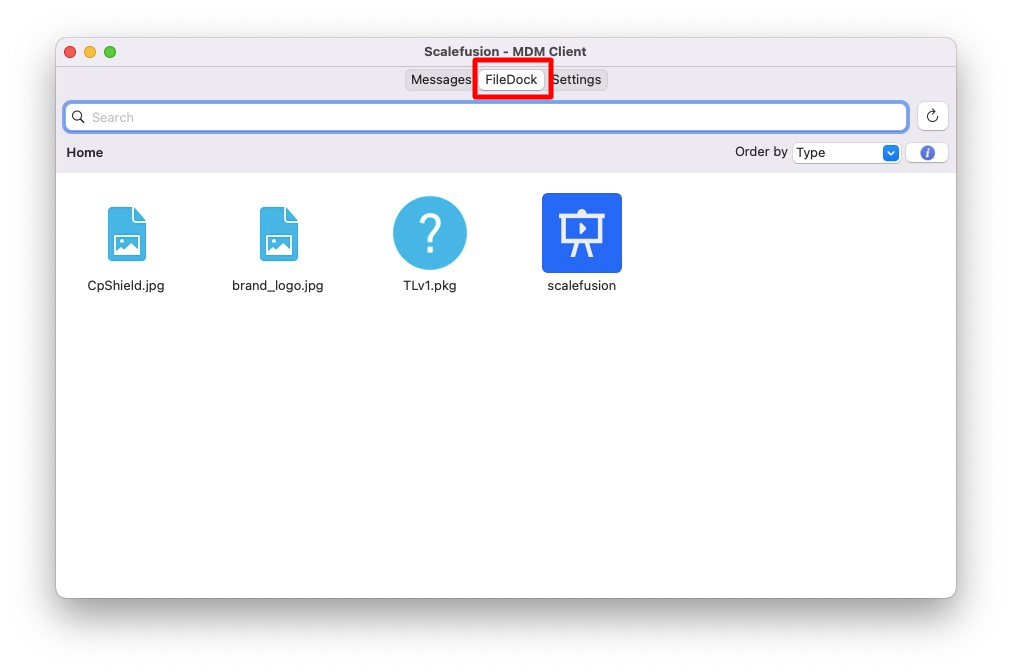Focus the Search input field
The image size is (1012, 672).
pos(486,117)
